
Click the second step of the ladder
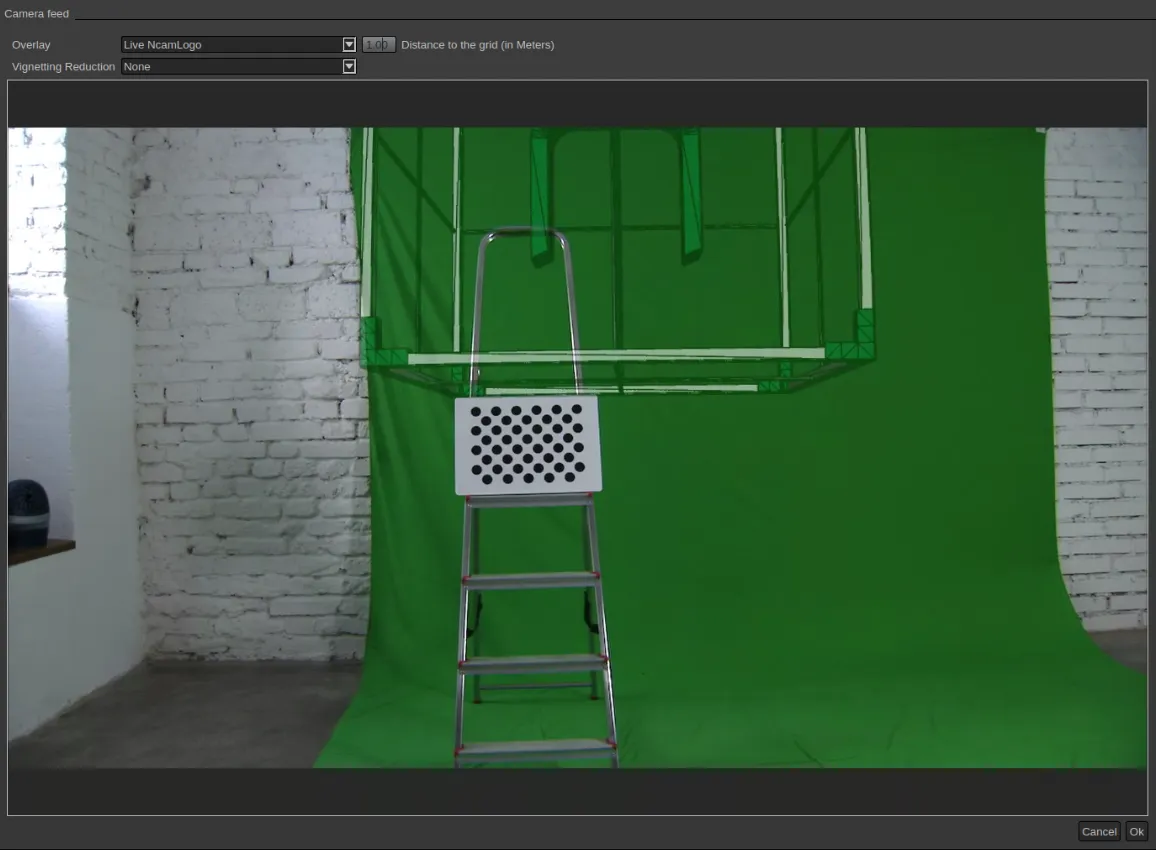(x=530, y=579)
